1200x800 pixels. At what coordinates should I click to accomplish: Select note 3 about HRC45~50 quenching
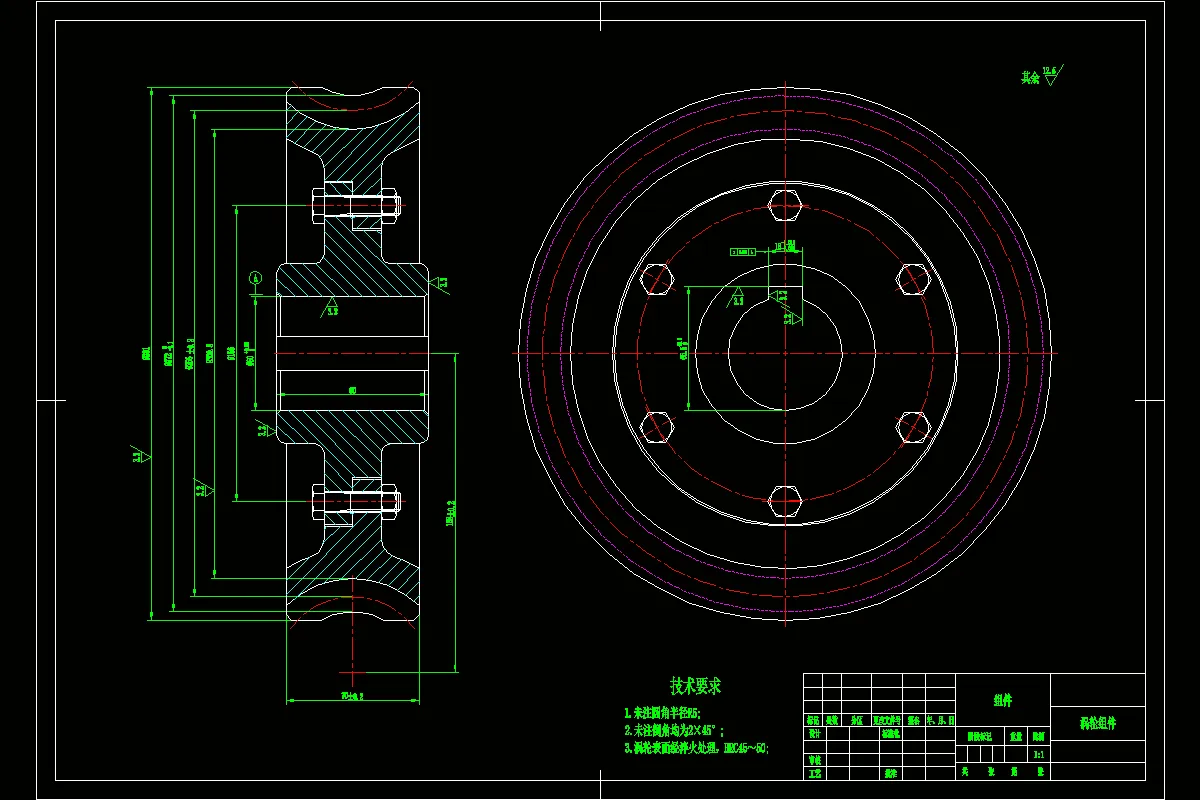(697, 747)
